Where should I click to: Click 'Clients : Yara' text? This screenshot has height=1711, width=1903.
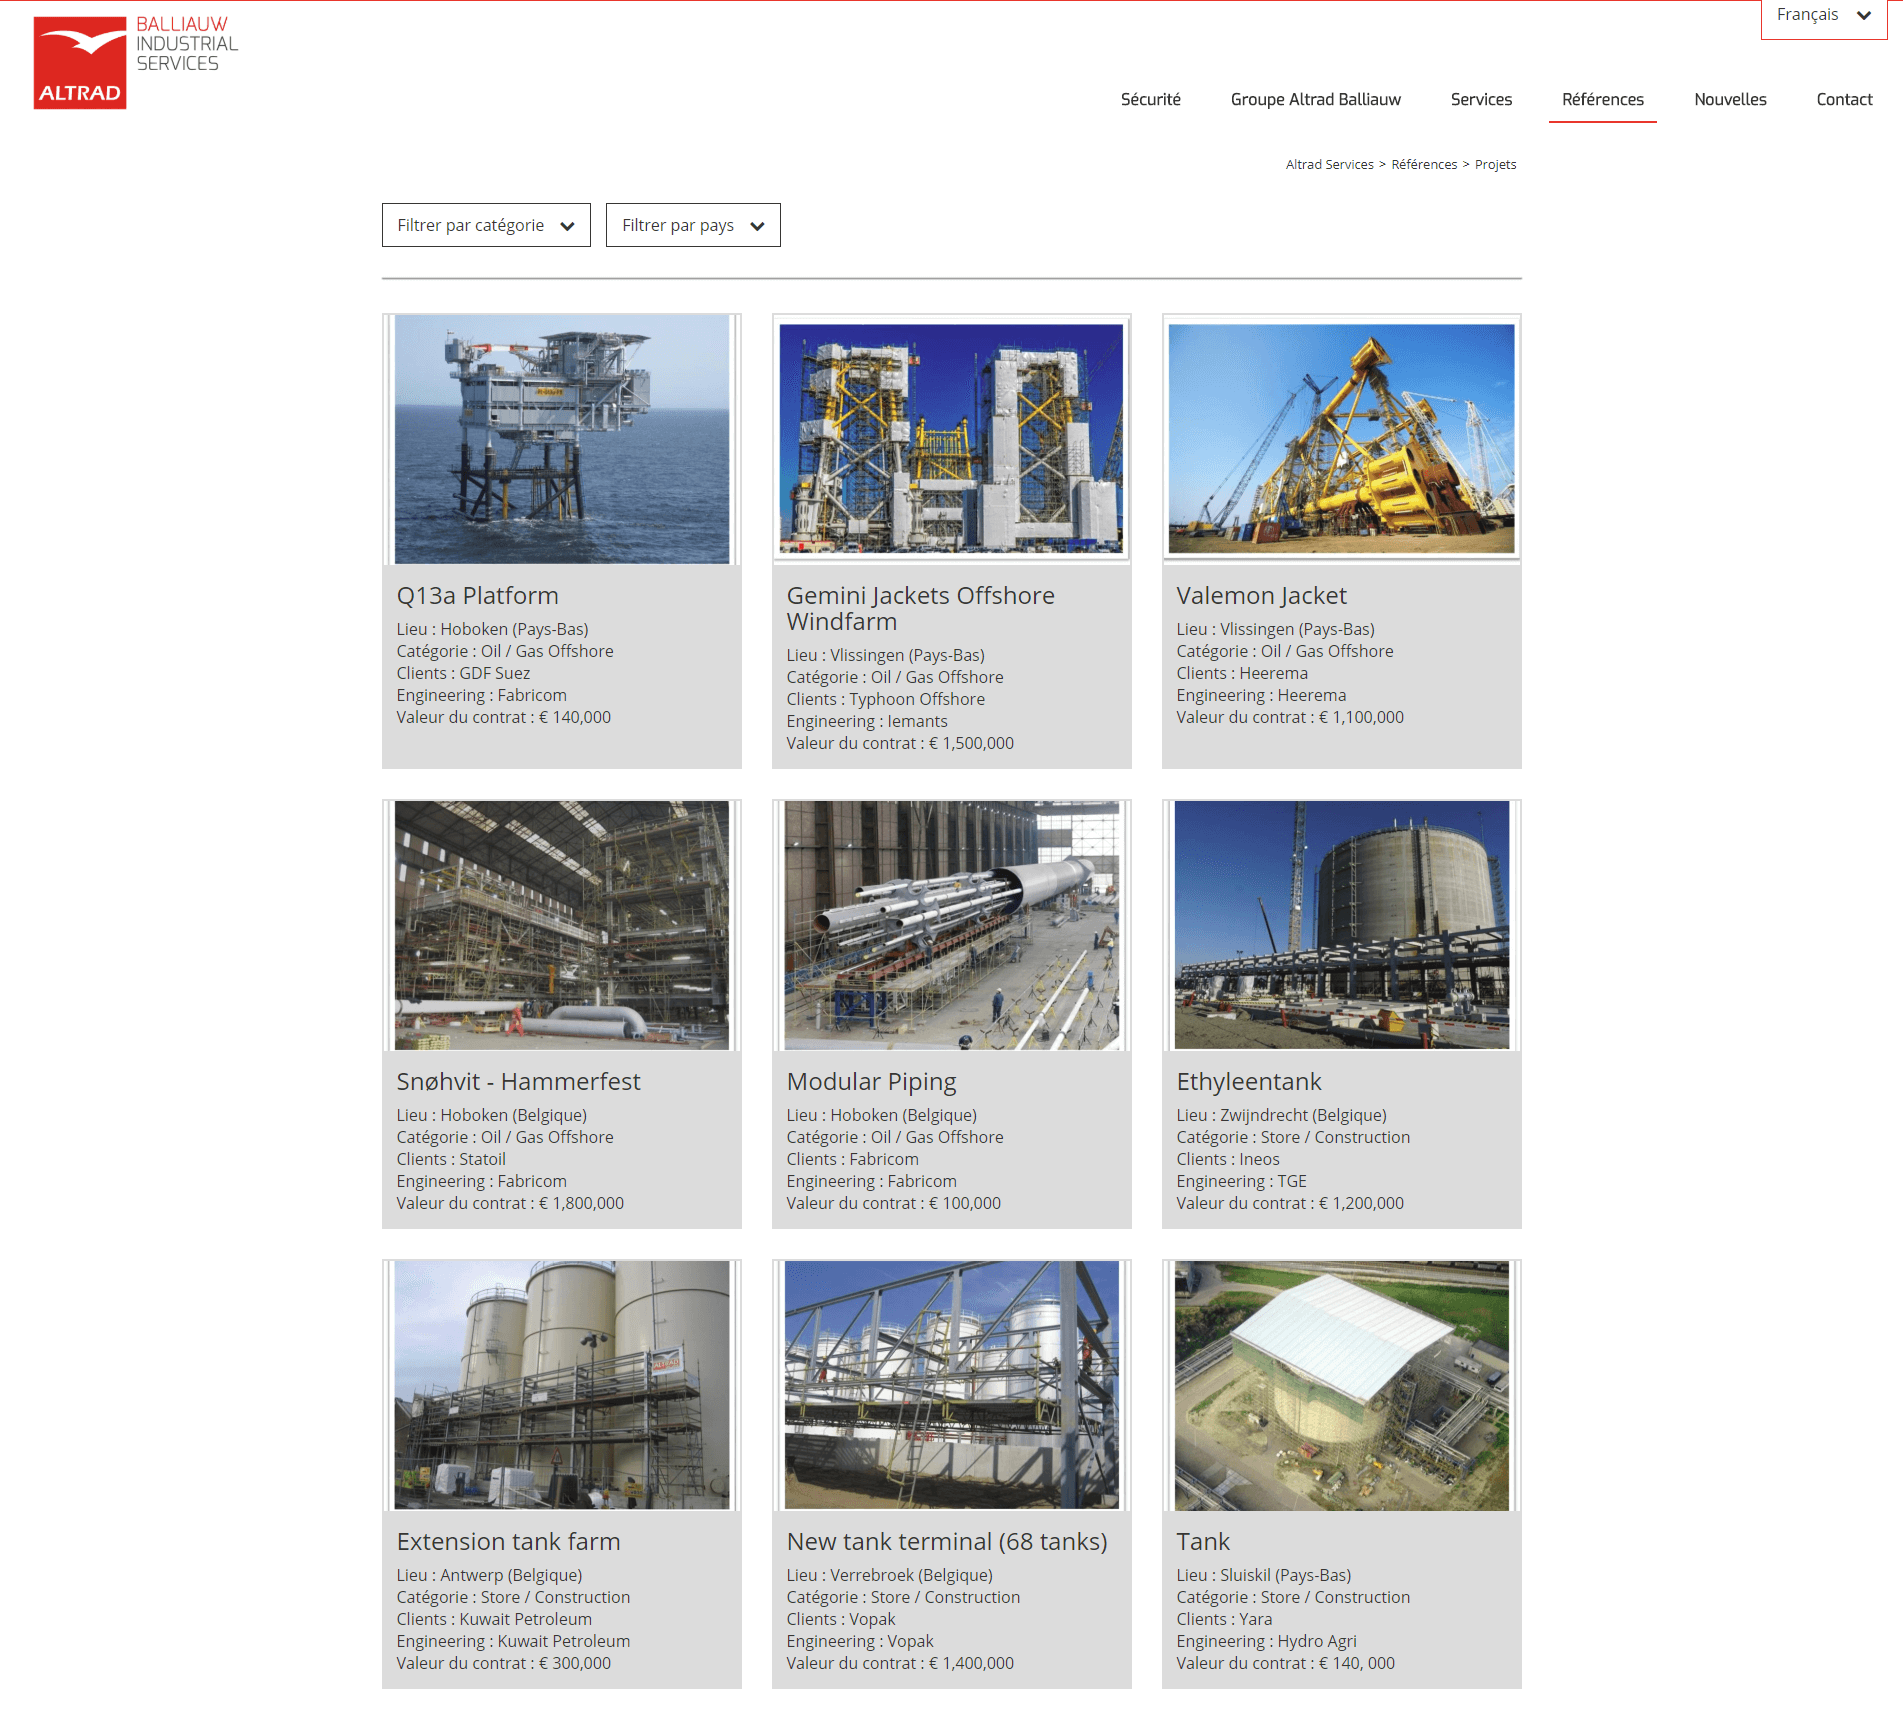click(1224, 1619)
